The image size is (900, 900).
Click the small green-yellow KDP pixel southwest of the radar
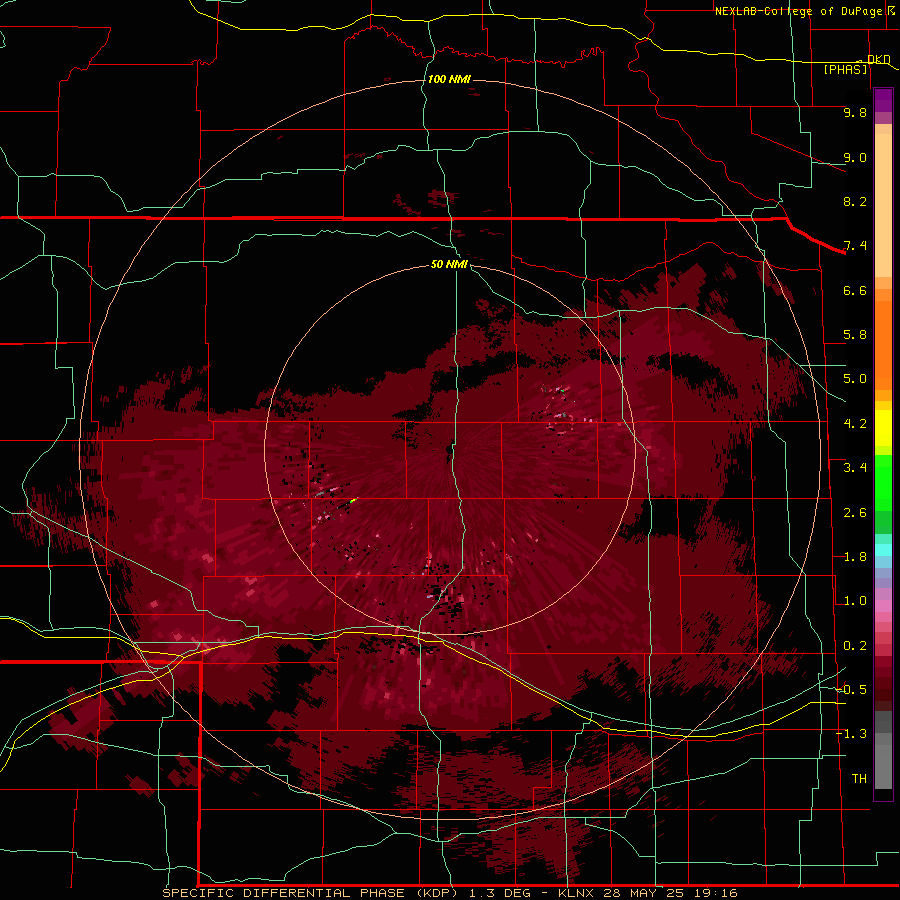point(354,501)
